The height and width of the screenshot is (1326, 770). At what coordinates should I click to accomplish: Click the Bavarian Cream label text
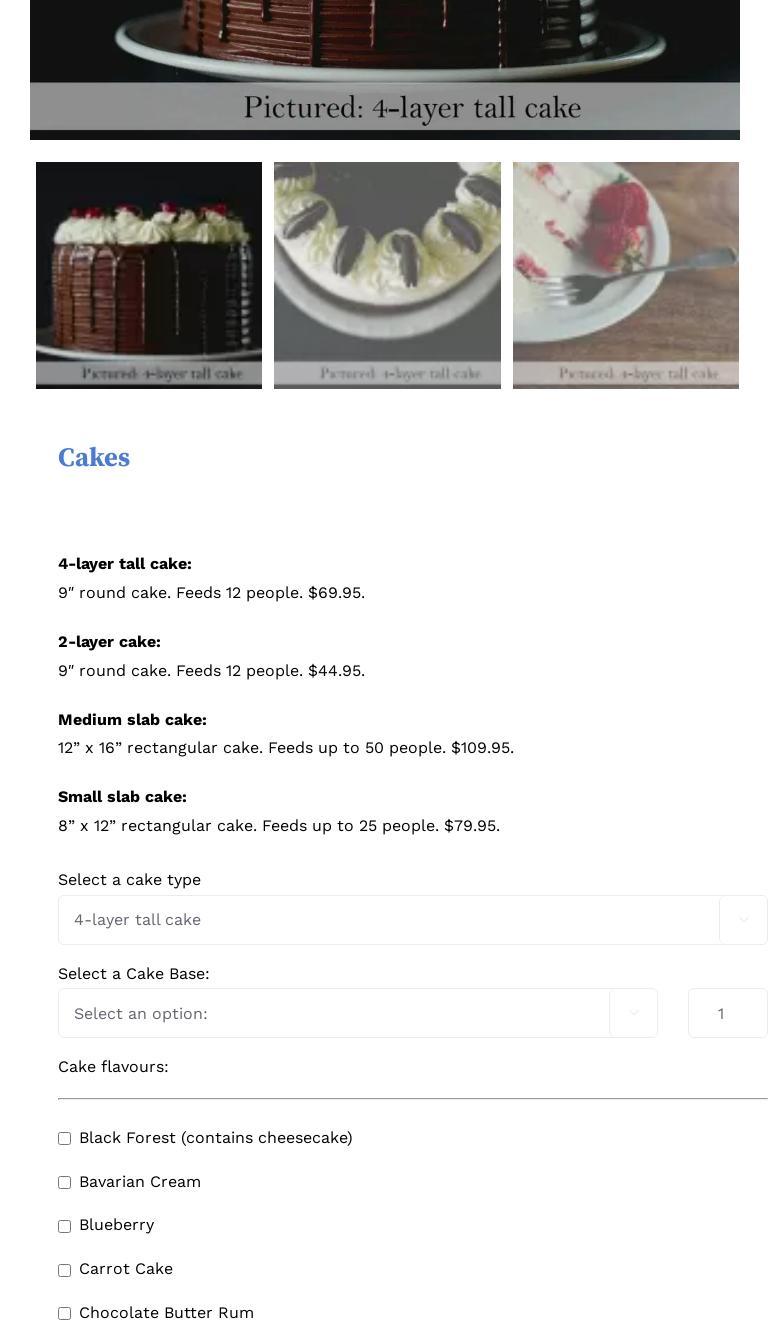(140, 1182)
